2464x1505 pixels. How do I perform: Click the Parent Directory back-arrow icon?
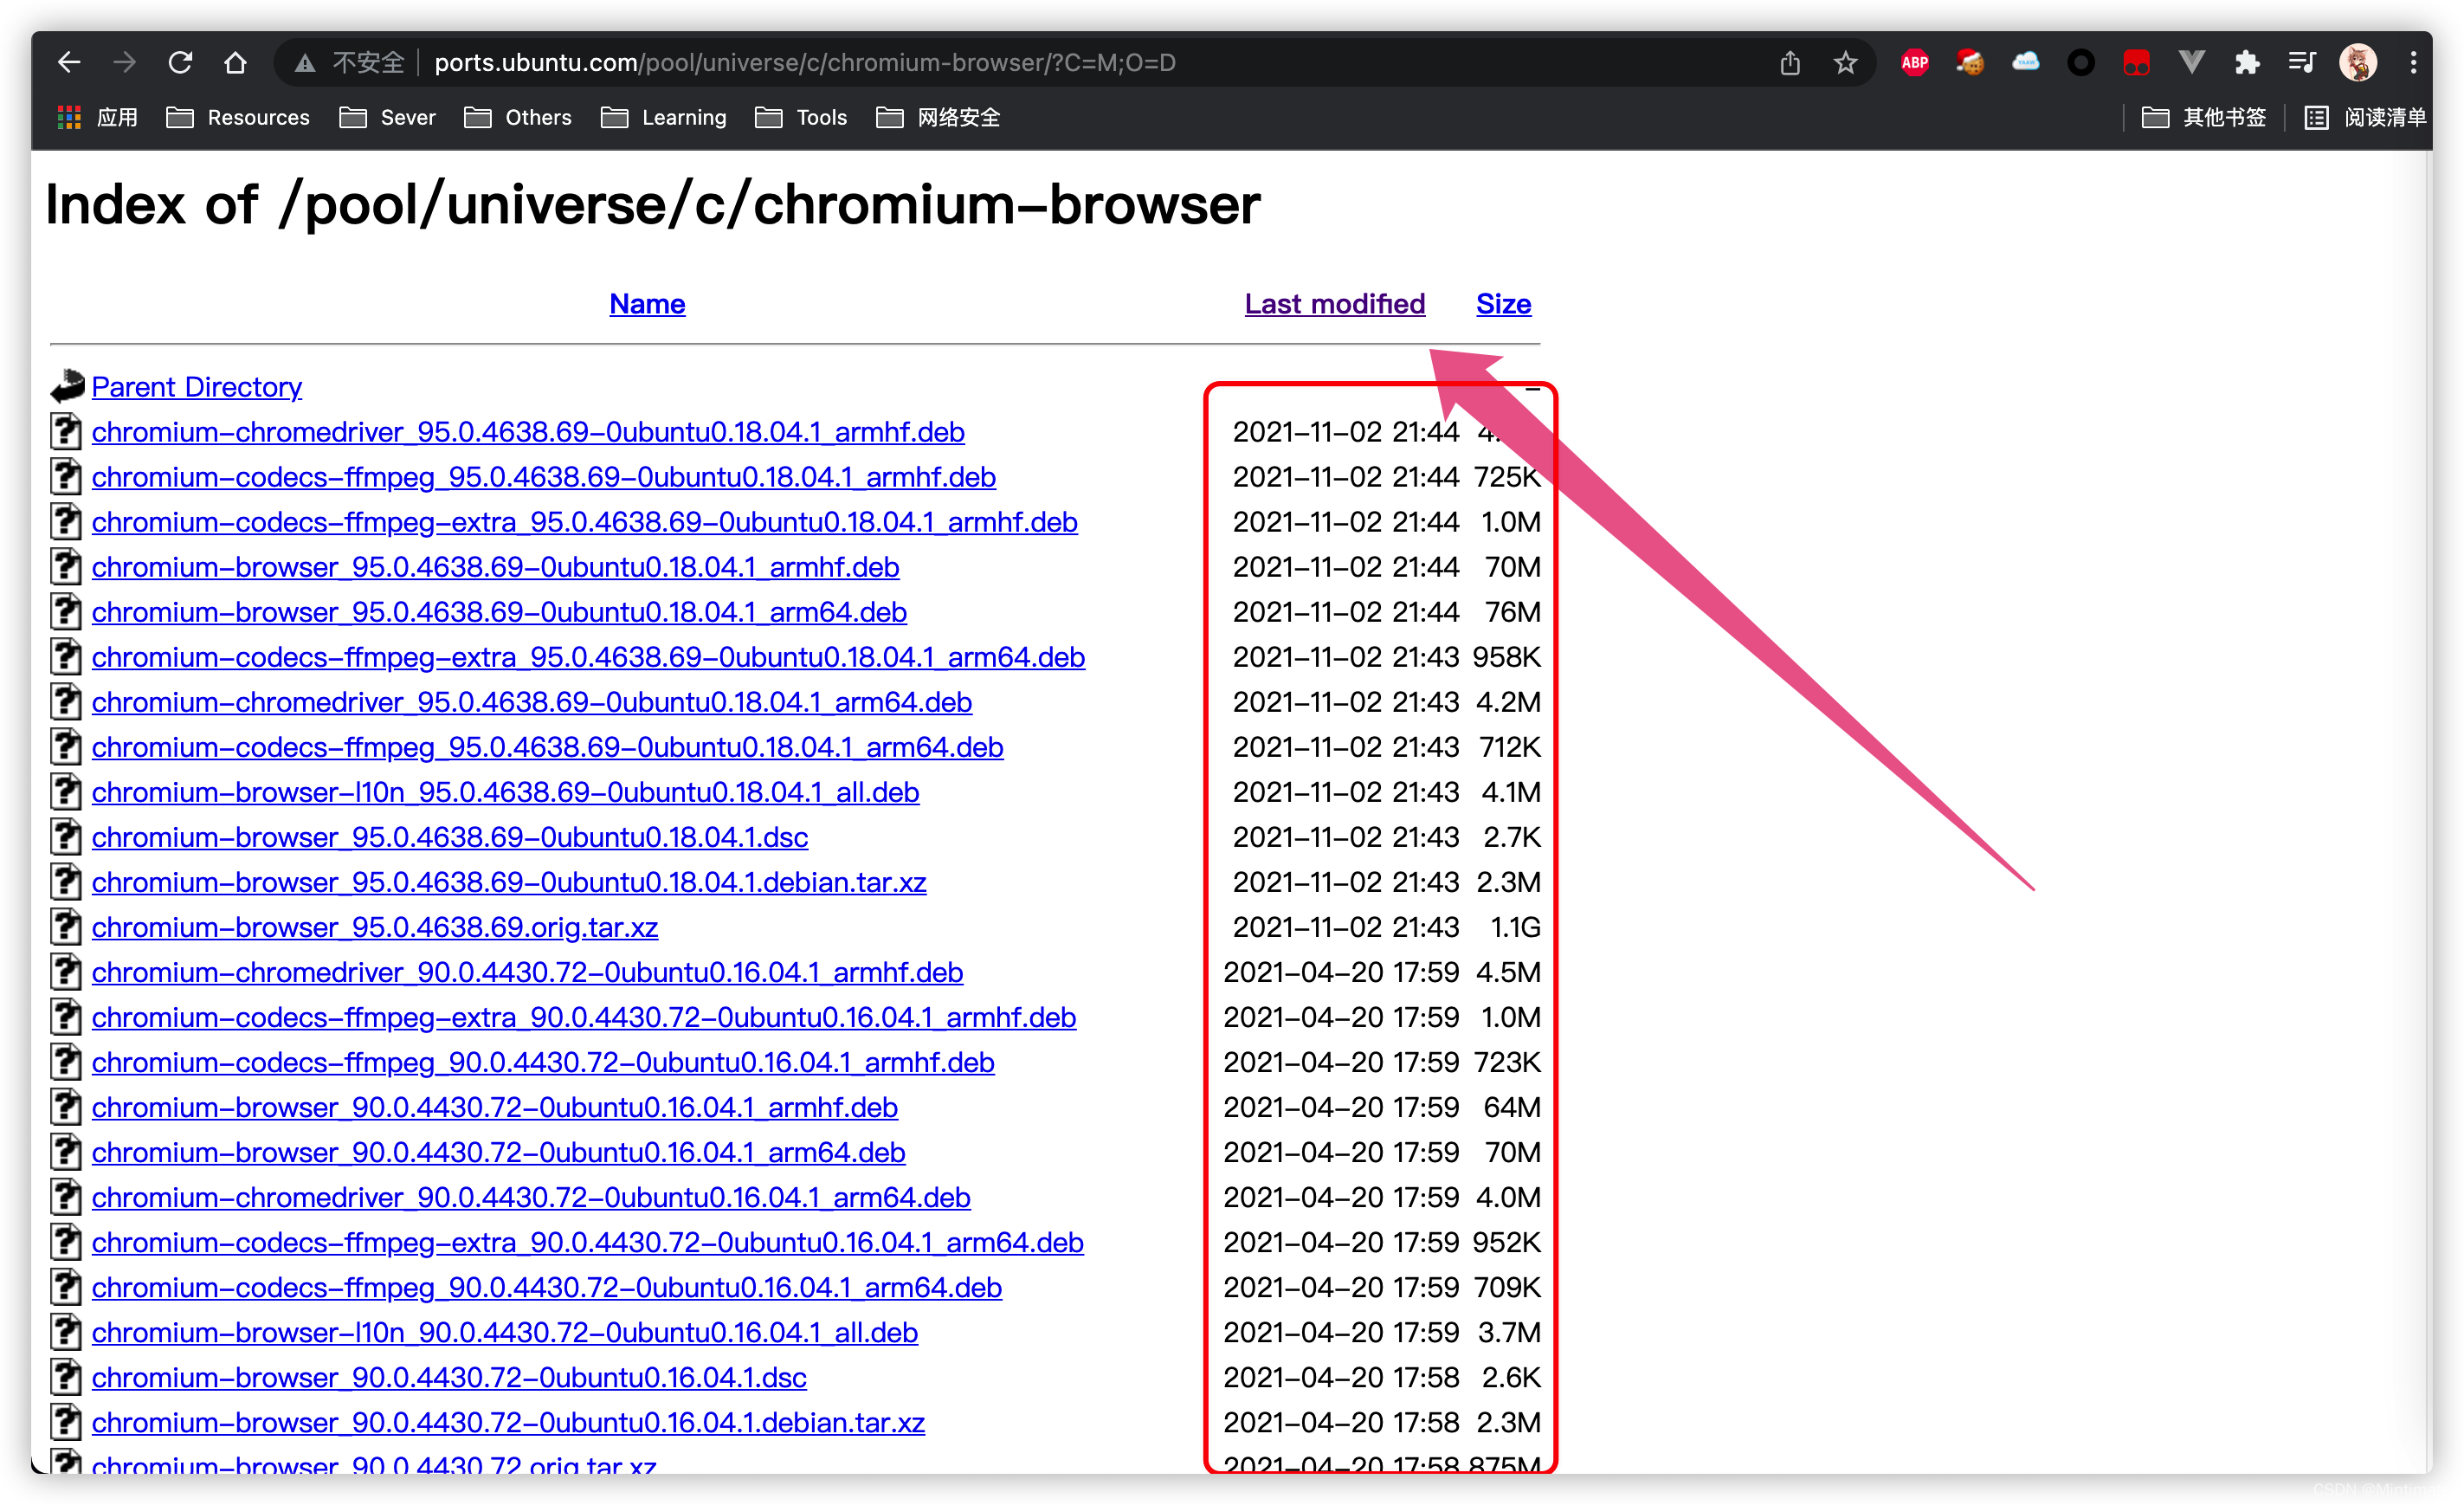(x=68, y=386)
